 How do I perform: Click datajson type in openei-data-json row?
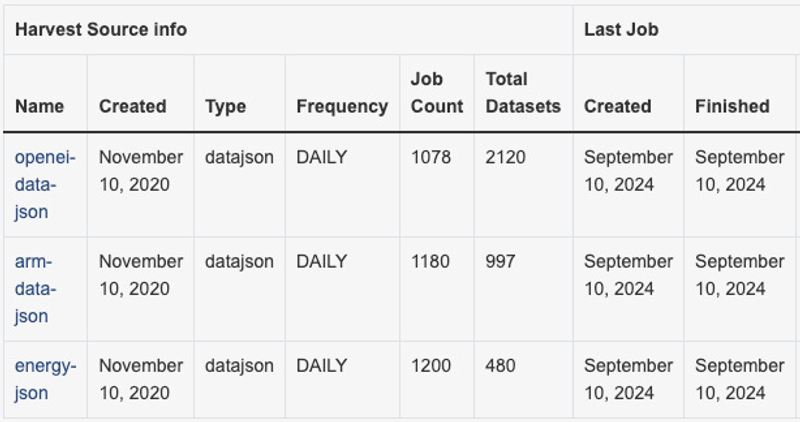(x=239, y=157)
